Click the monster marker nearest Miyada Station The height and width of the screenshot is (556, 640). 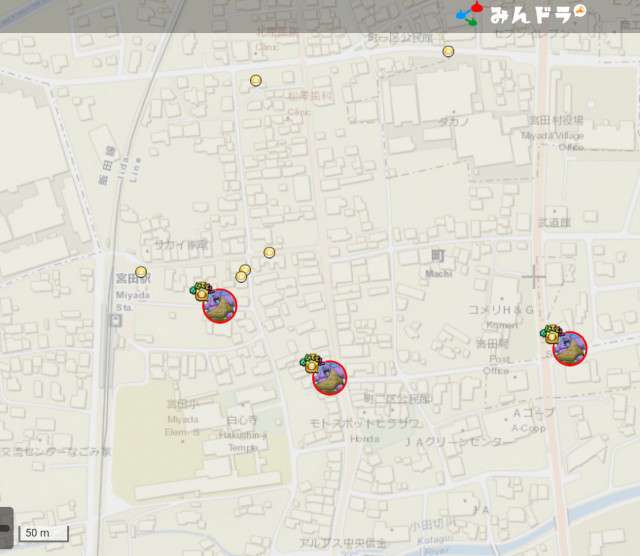pyautogui.click(x=220, y=305)
